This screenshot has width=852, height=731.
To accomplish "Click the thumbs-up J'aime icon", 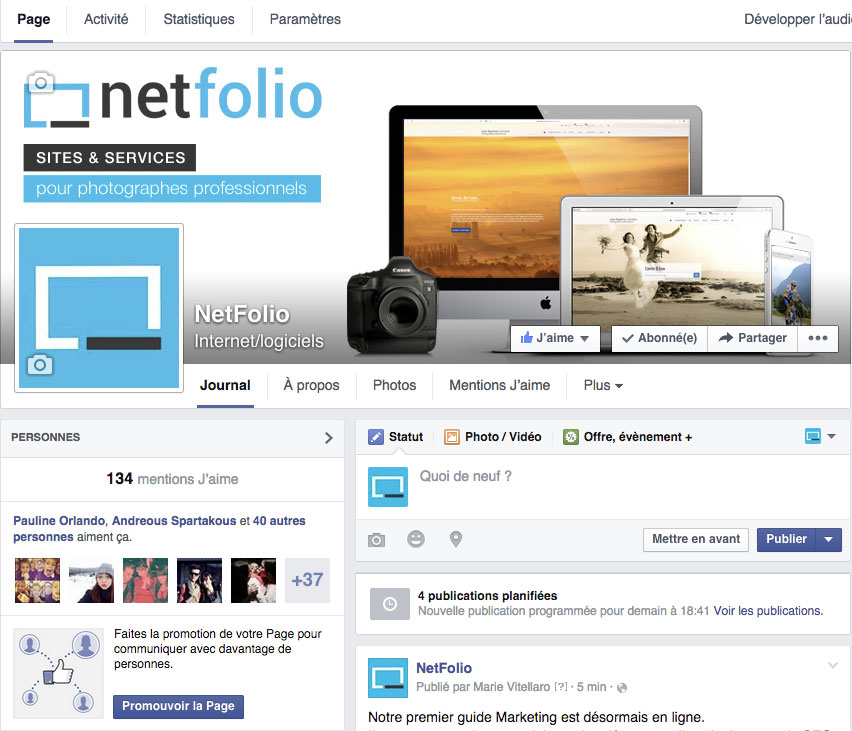I will [x=526, y=338].
